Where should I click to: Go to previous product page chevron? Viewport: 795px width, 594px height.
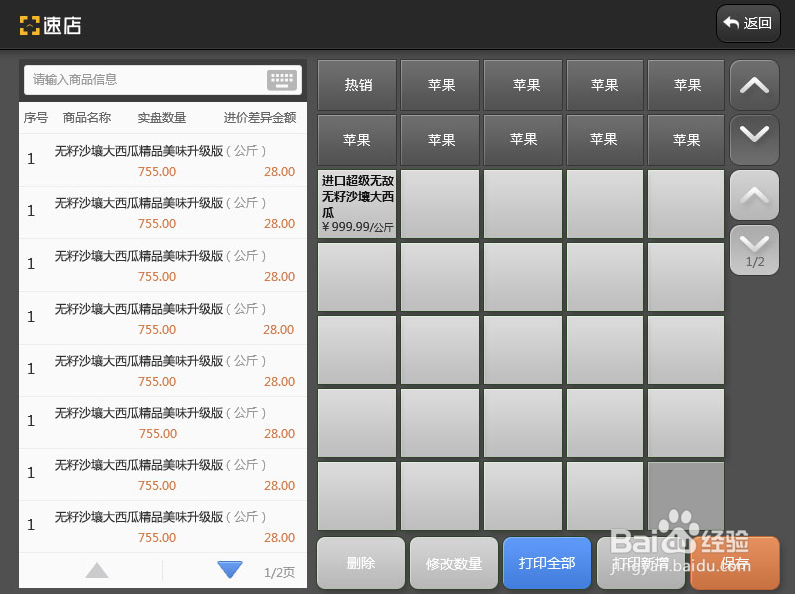(754, 195)
